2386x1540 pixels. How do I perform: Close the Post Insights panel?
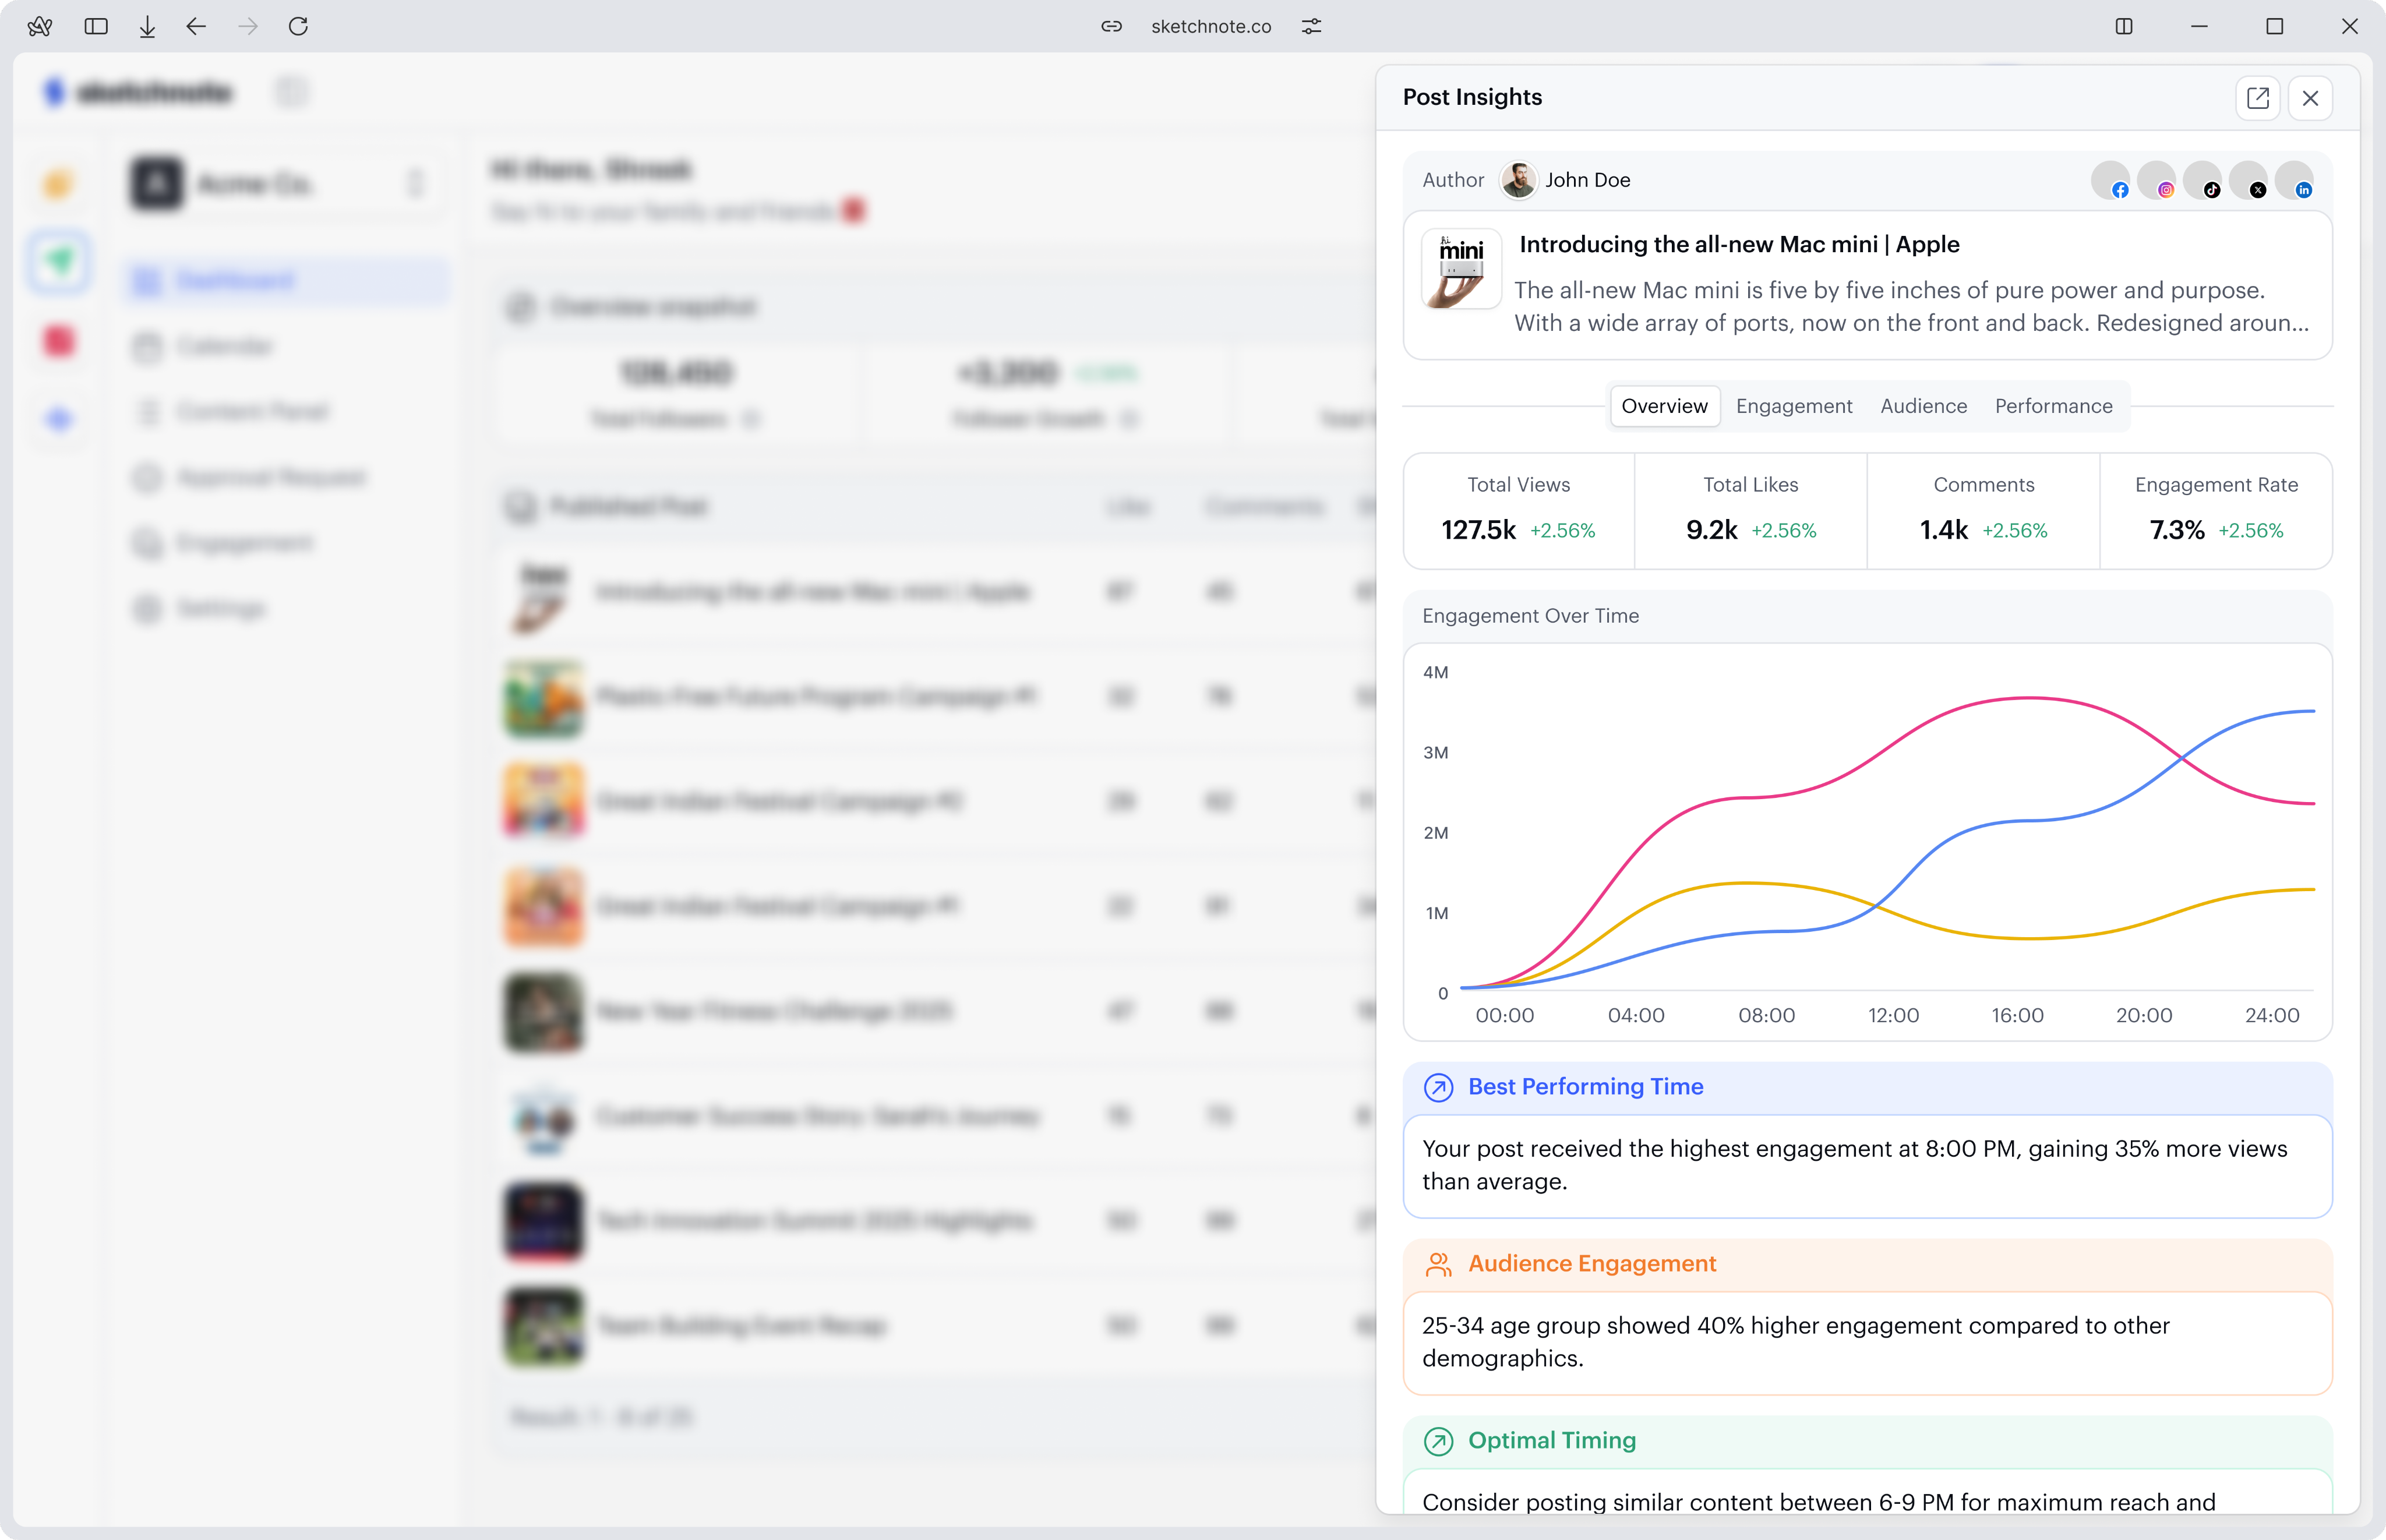pos(2310,98)
